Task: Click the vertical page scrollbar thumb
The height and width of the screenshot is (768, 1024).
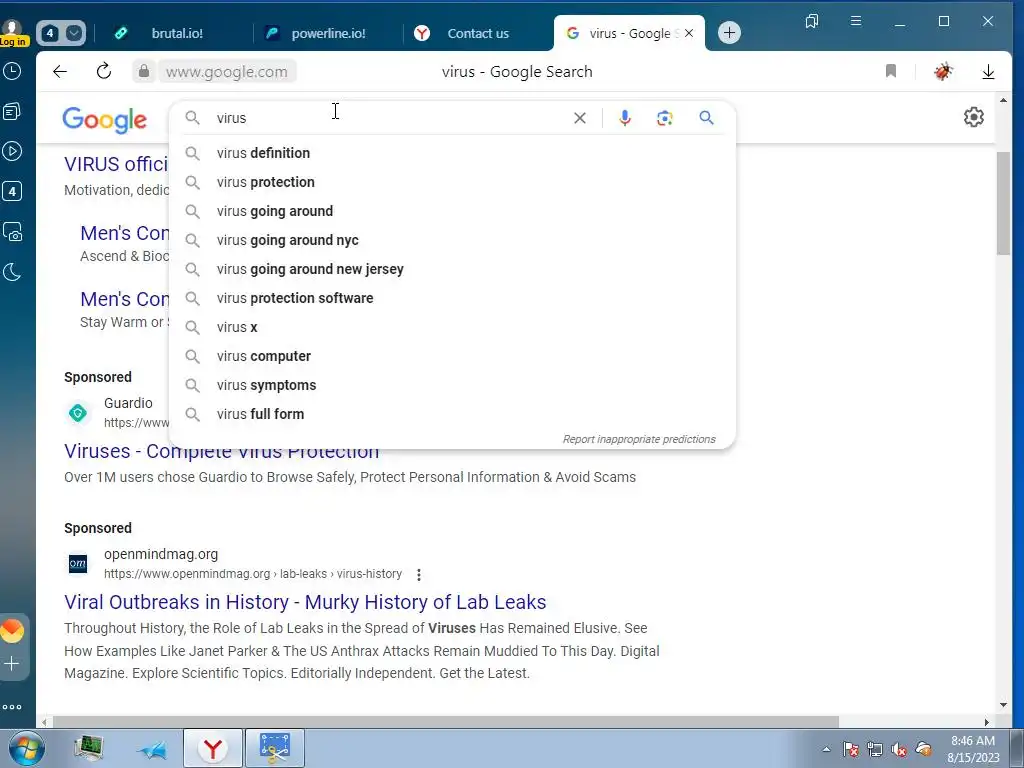Action: 1003,204
